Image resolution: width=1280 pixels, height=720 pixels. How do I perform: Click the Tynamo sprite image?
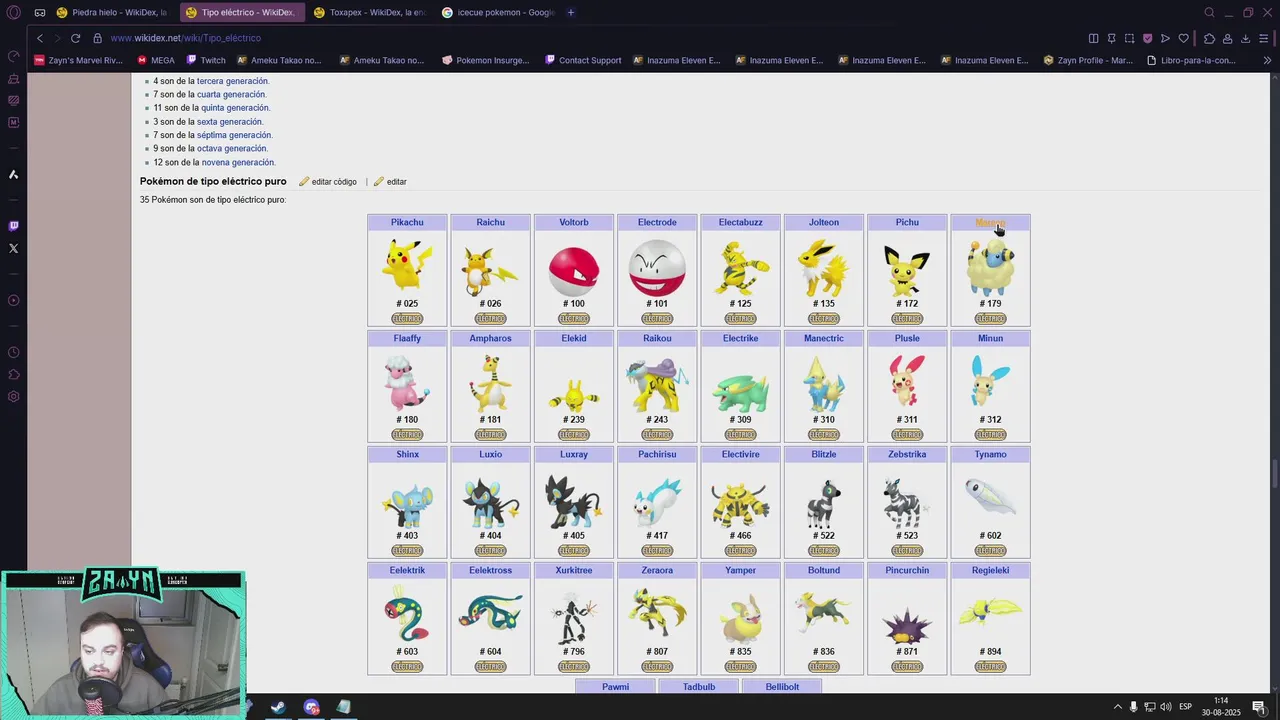tap(990, 498)
